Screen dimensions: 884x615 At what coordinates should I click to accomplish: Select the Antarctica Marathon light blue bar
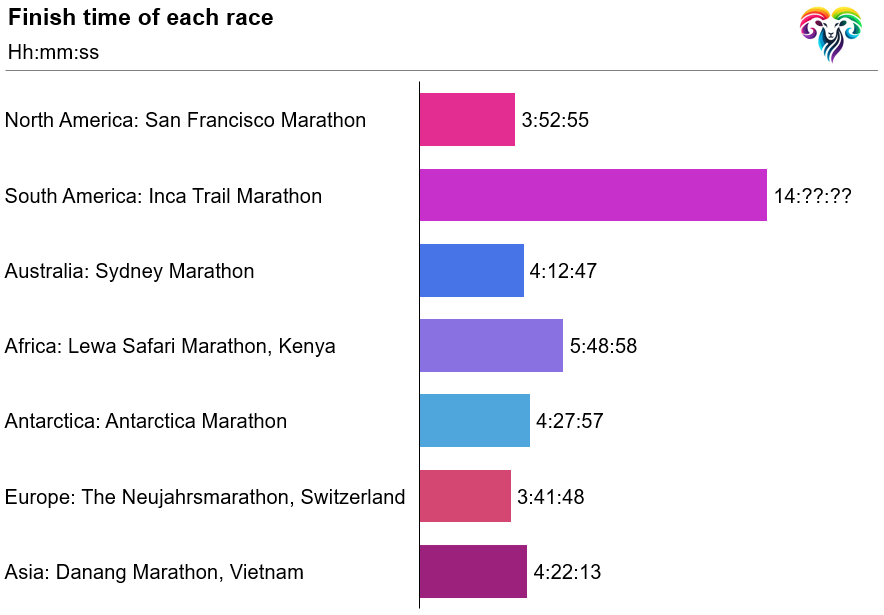click(474, 421)
